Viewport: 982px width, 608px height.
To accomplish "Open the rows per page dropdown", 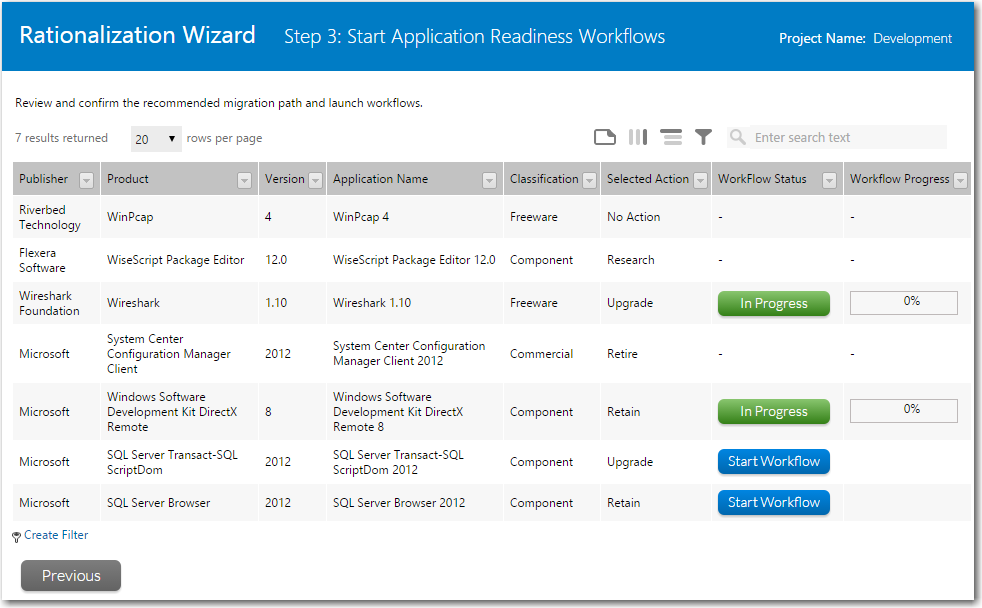I will (156, 138).
